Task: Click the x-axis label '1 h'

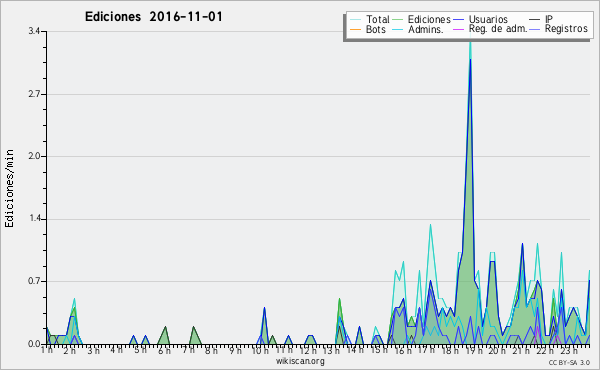Action: point(47,350)
